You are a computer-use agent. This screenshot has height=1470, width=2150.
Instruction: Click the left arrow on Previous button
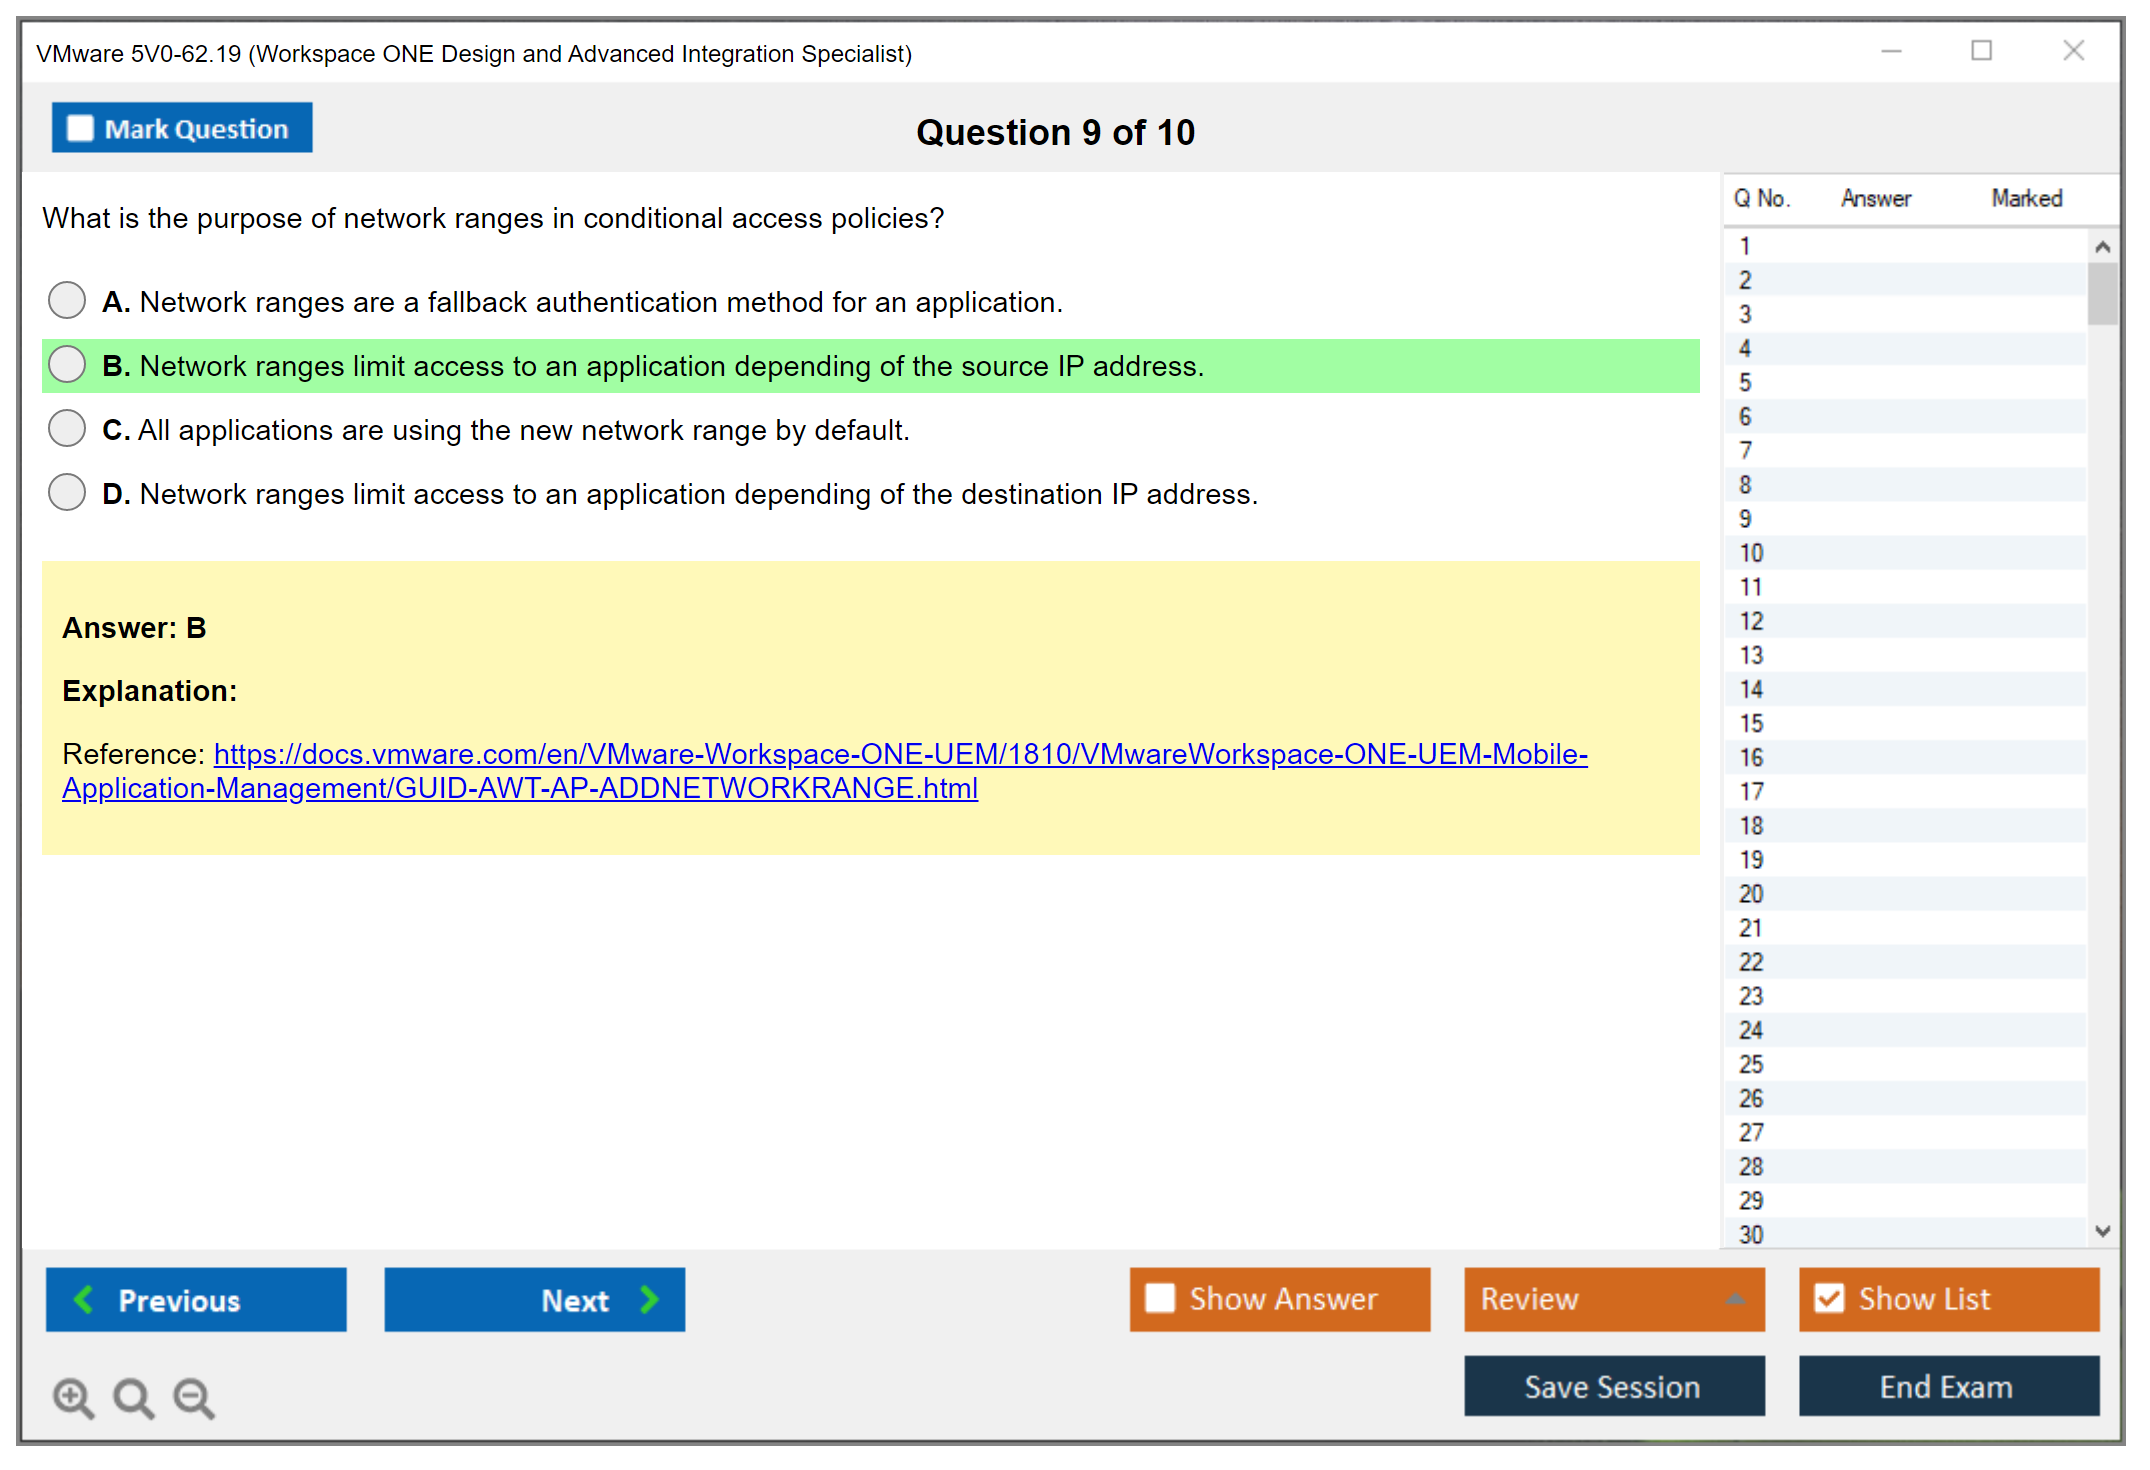click(x=84, y=1299)
